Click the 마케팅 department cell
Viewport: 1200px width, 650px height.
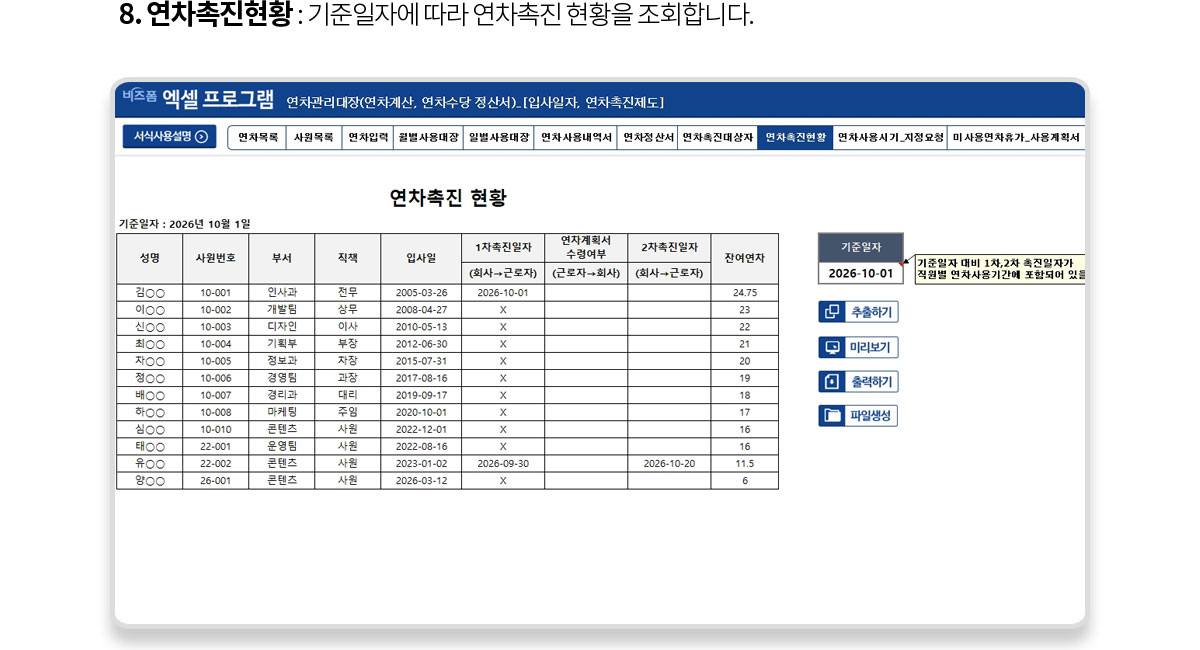click(x=282, y=412)
